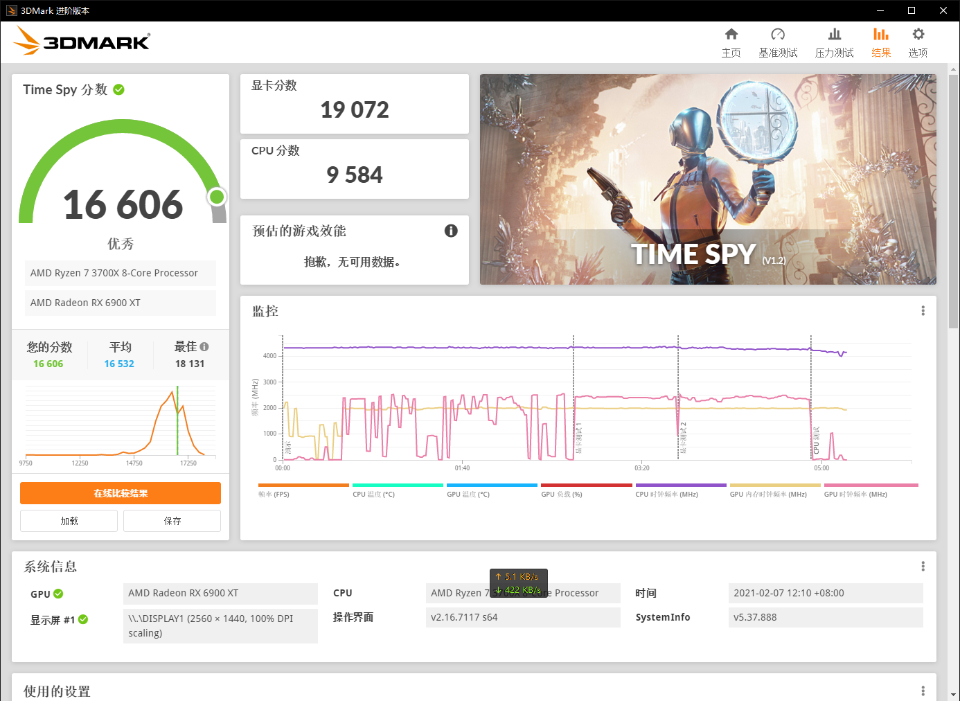The width and height of the screenshot is (960, 701).
Task: Click the CPU field in 系统信息
Action: 523,593
